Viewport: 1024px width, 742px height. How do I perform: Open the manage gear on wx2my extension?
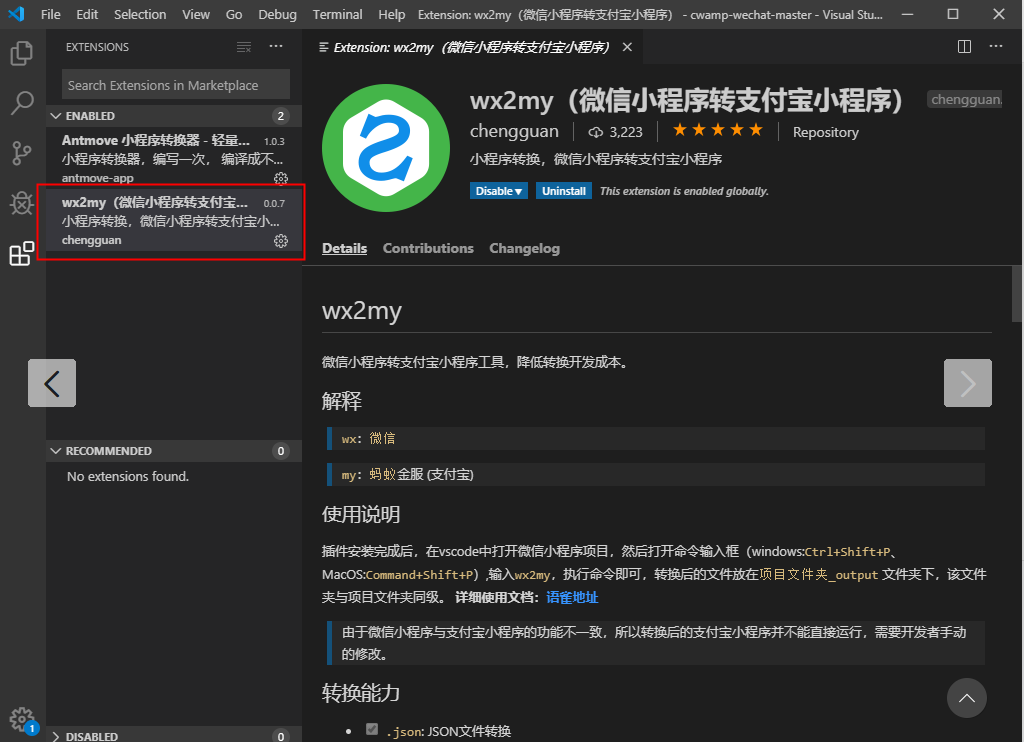[x=281, y=240]
